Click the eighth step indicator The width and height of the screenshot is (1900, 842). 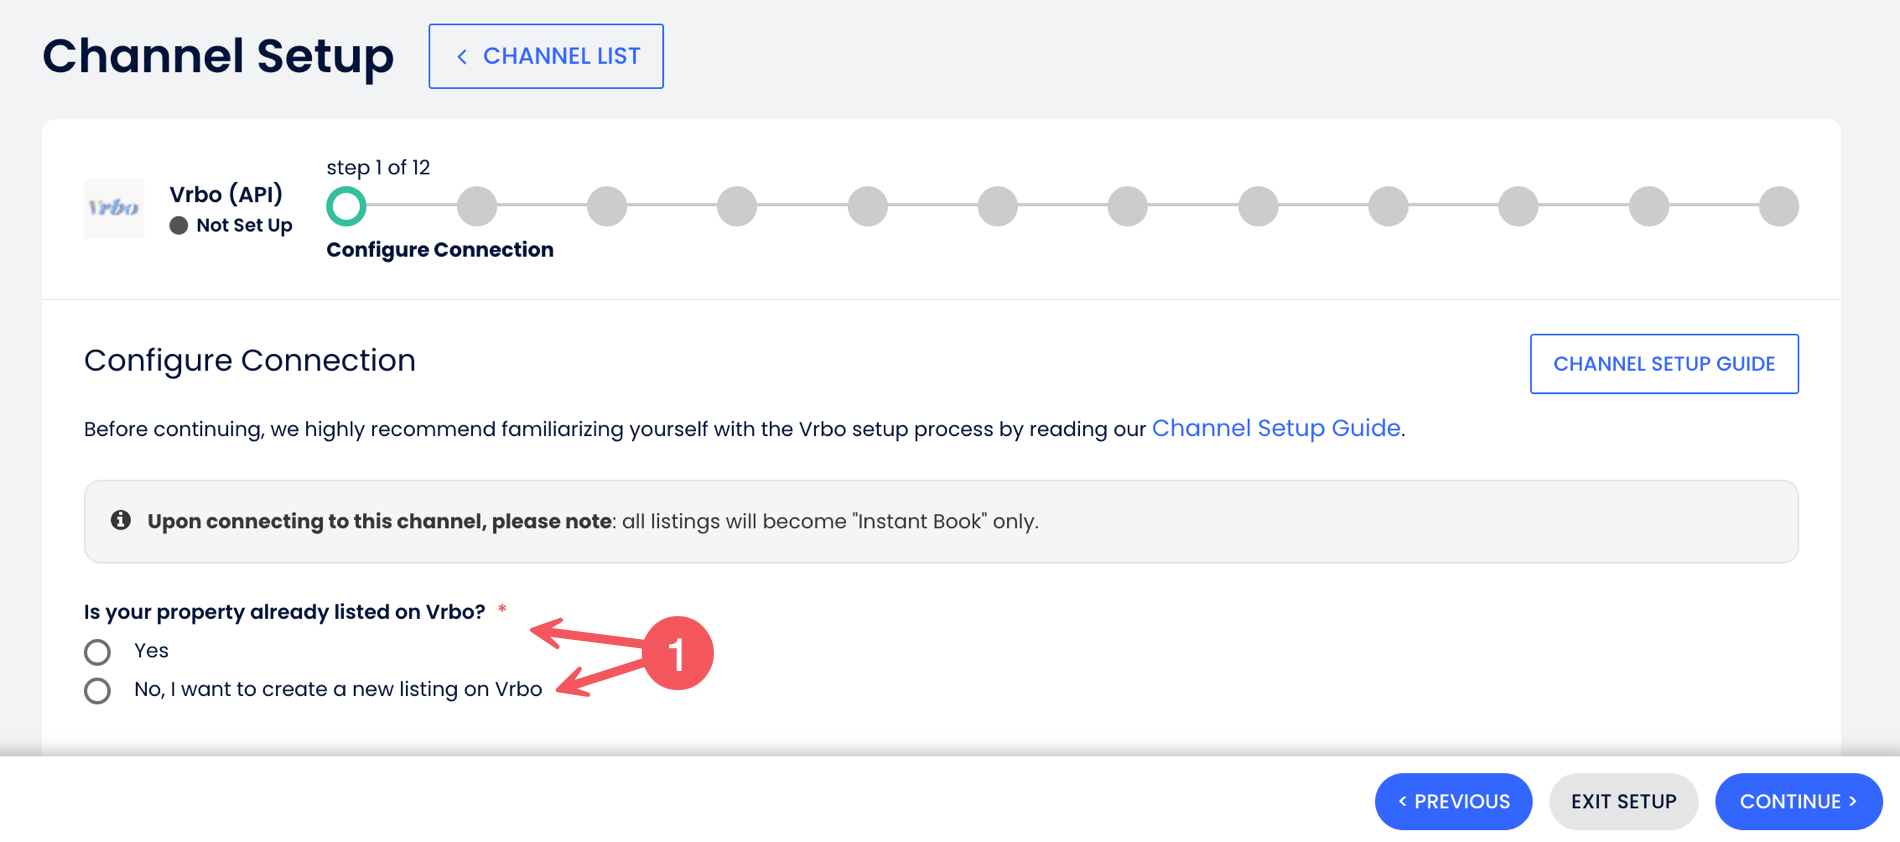click(x=1258, y=206)
